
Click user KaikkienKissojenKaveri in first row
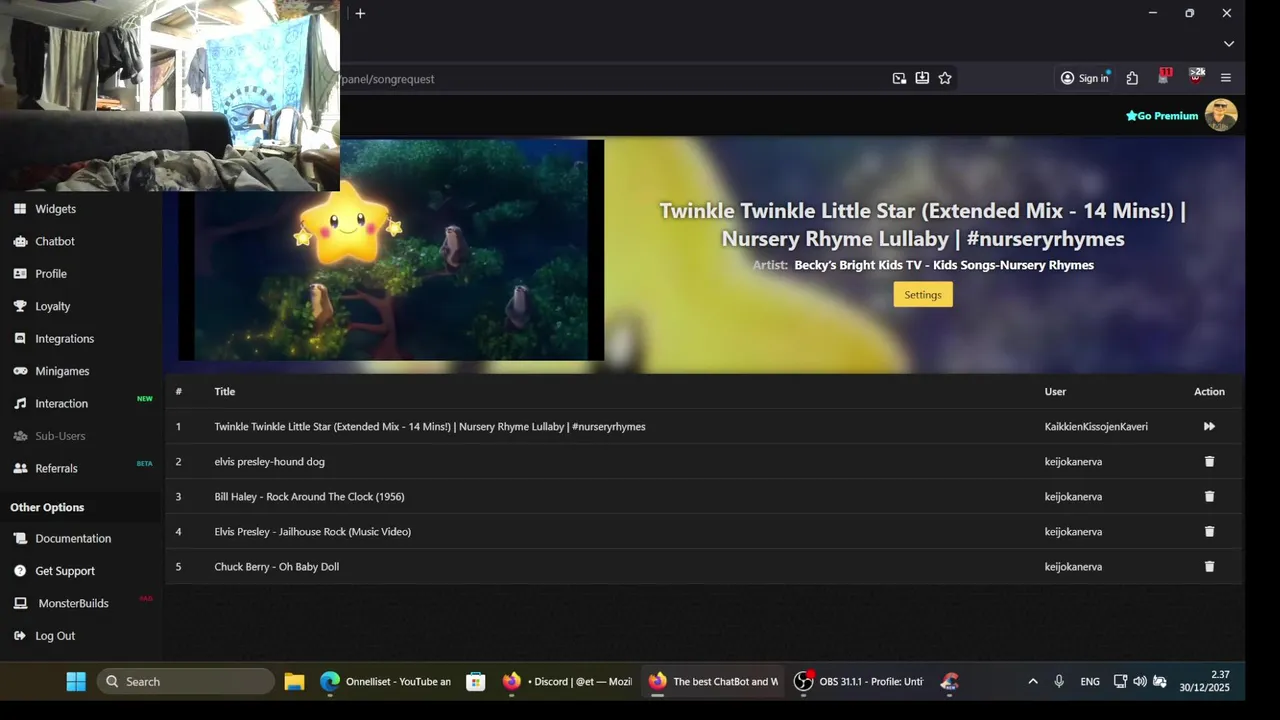click(1096, 426)
